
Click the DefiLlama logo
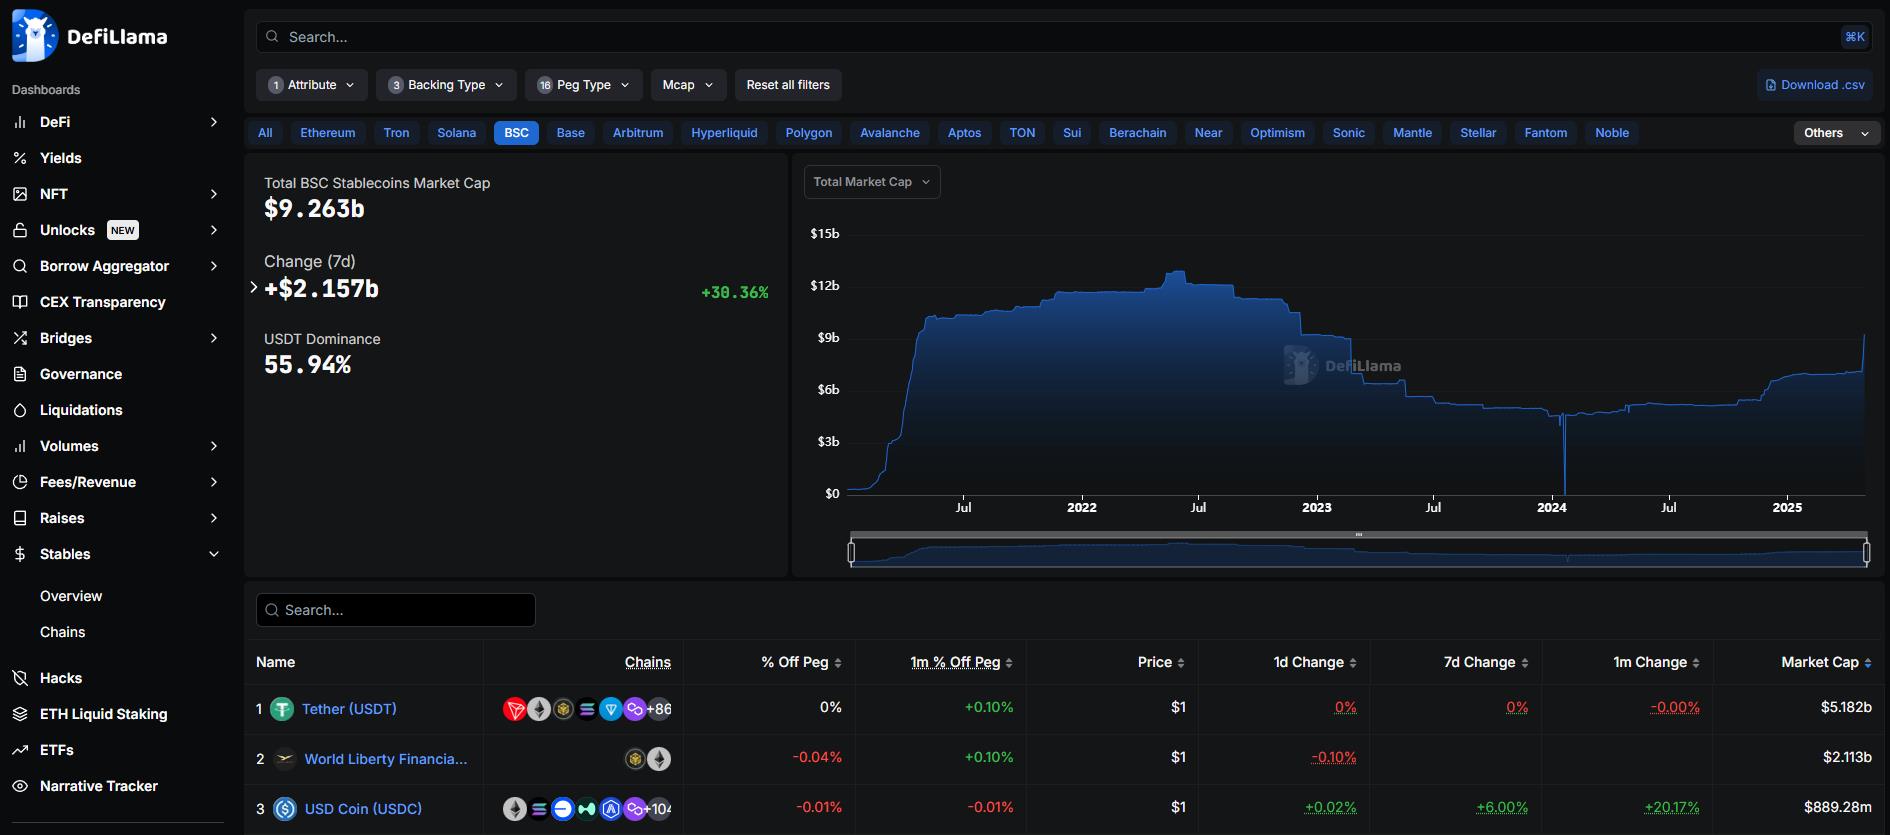tap(90, 36)
